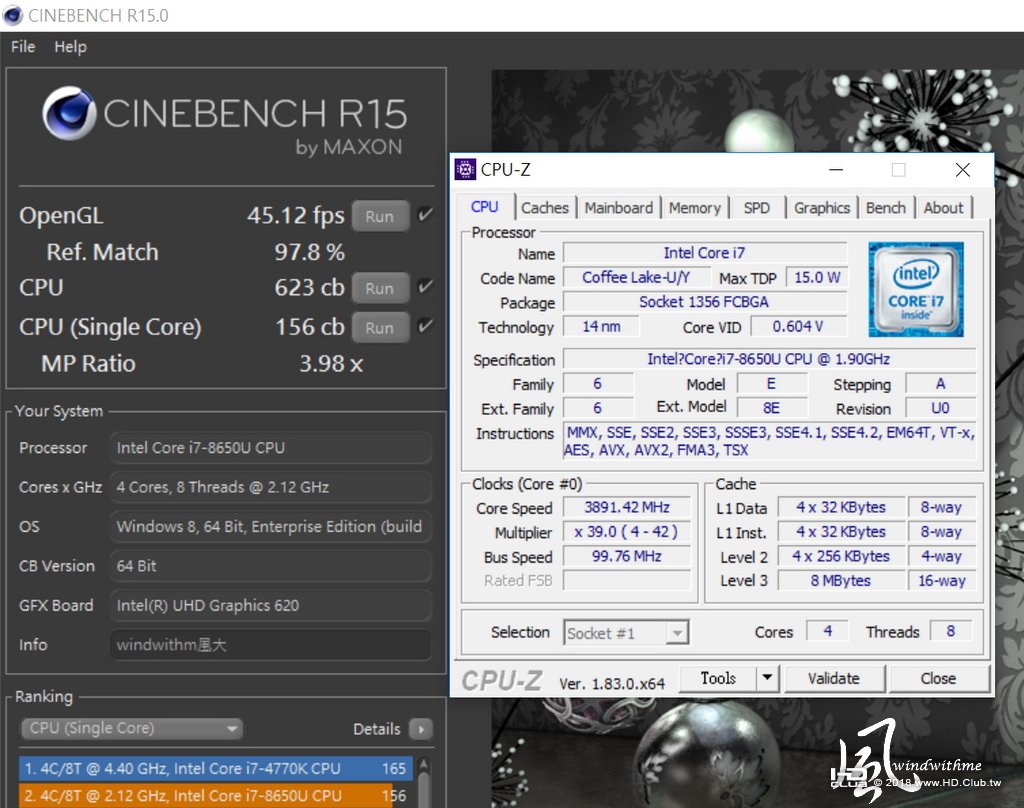Click the Intel Core i7 badge logo
1024x808 pixels.
click(x=916, y=289)
